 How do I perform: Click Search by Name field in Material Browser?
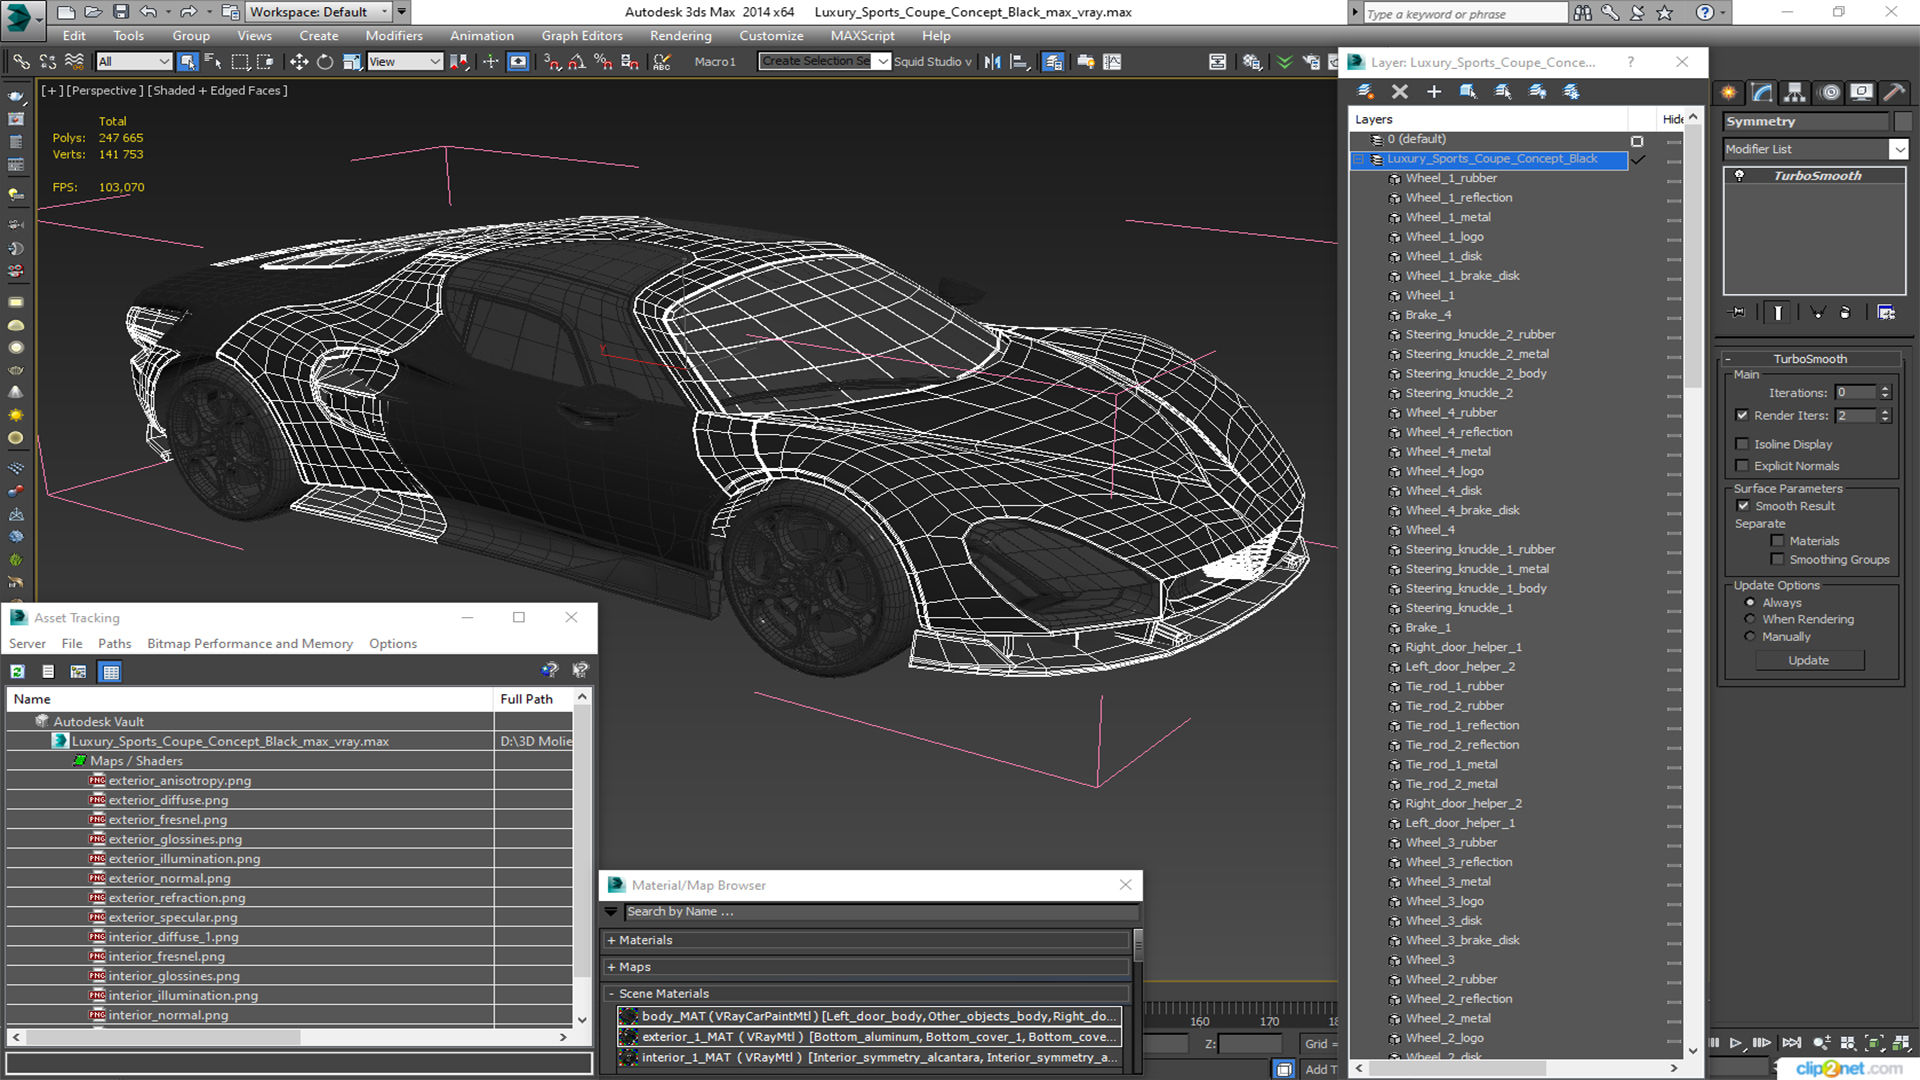(881, 912)
